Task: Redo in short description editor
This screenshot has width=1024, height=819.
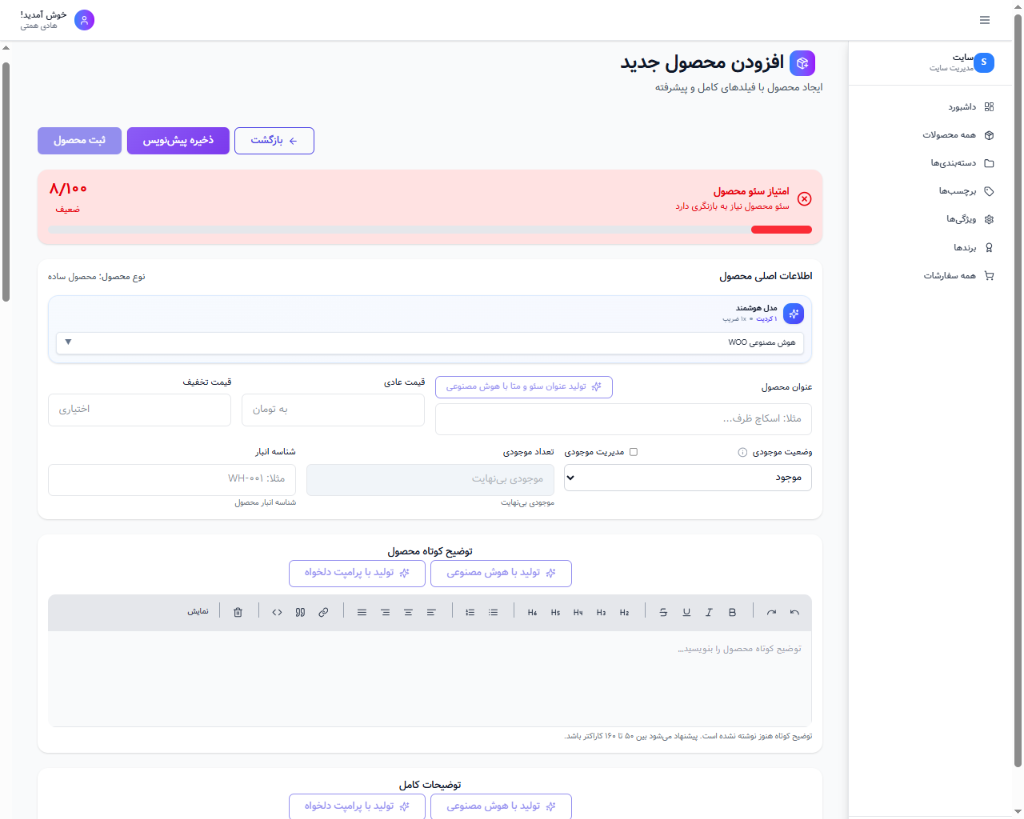Action: click(771, 612)
